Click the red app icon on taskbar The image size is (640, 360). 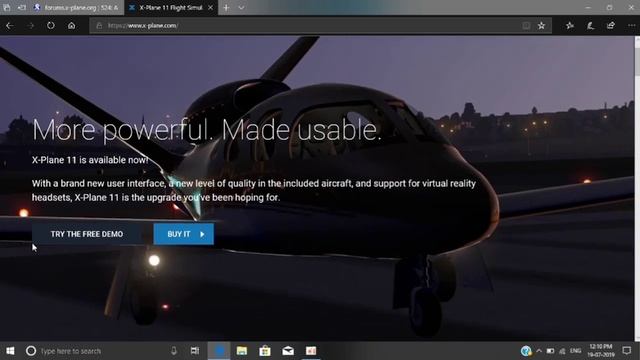(x=311, y=351)
